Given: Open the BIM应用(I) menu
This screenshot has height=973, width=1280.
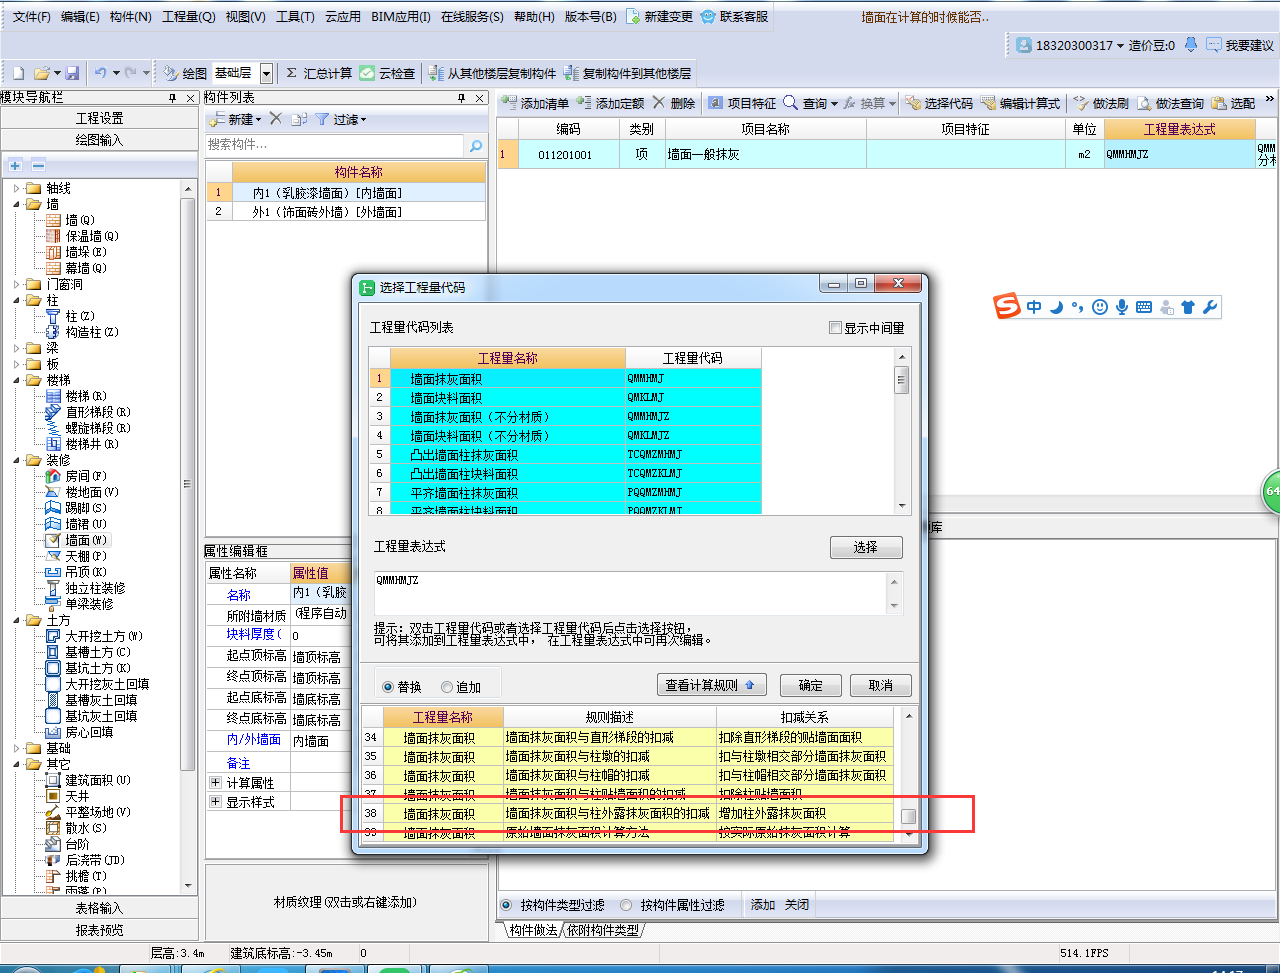Looking at the screenshot, I should (401, 17).
